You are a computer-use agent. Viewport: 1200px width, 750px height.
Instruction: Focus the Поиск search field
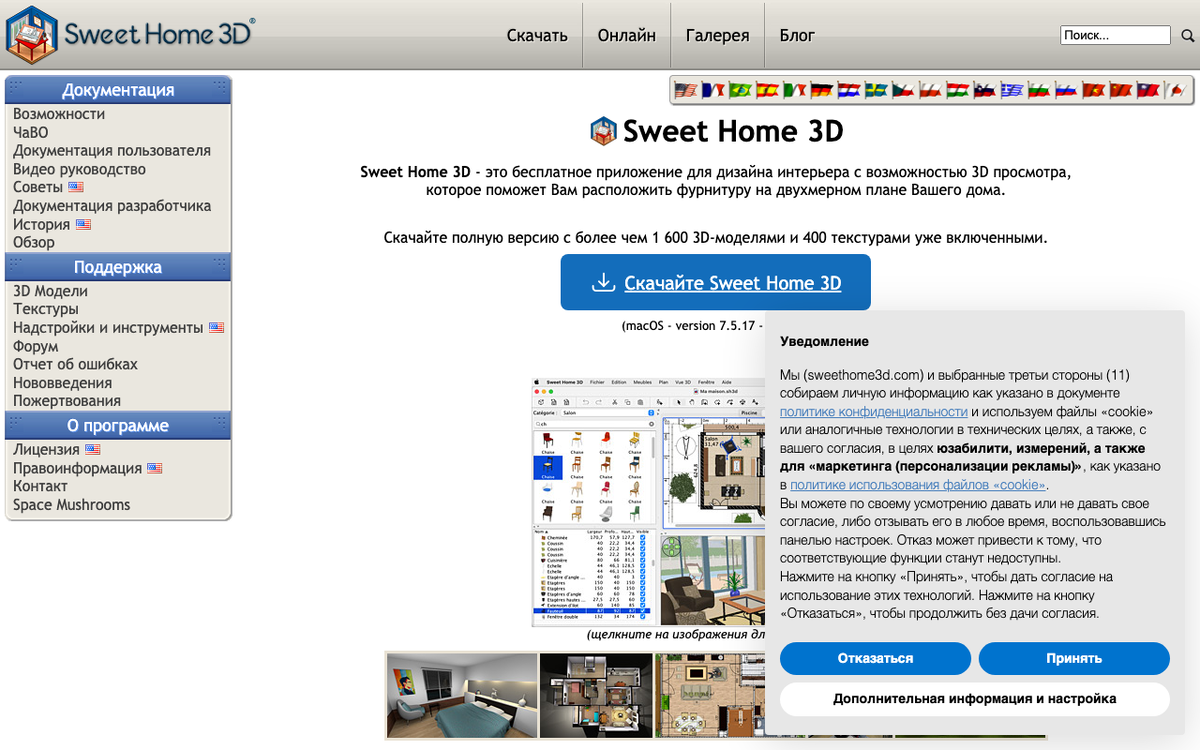click(1115, 35)
